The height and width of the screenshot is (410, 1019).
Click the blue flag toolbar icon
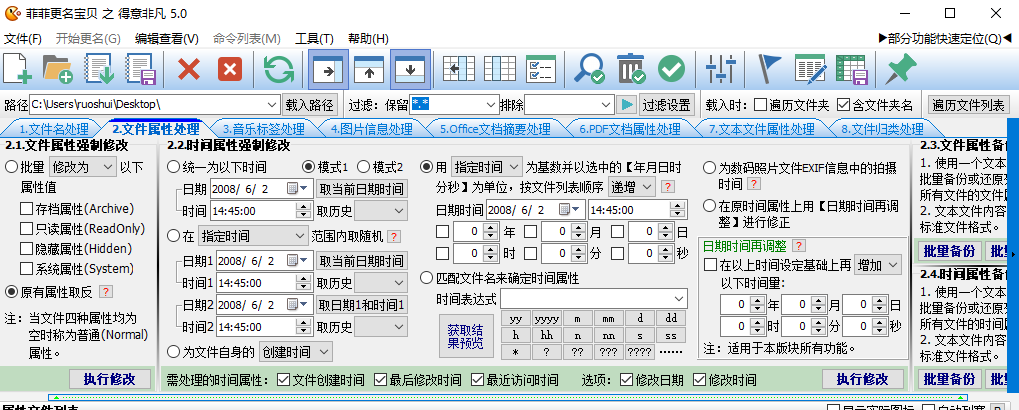click(770, 69)
